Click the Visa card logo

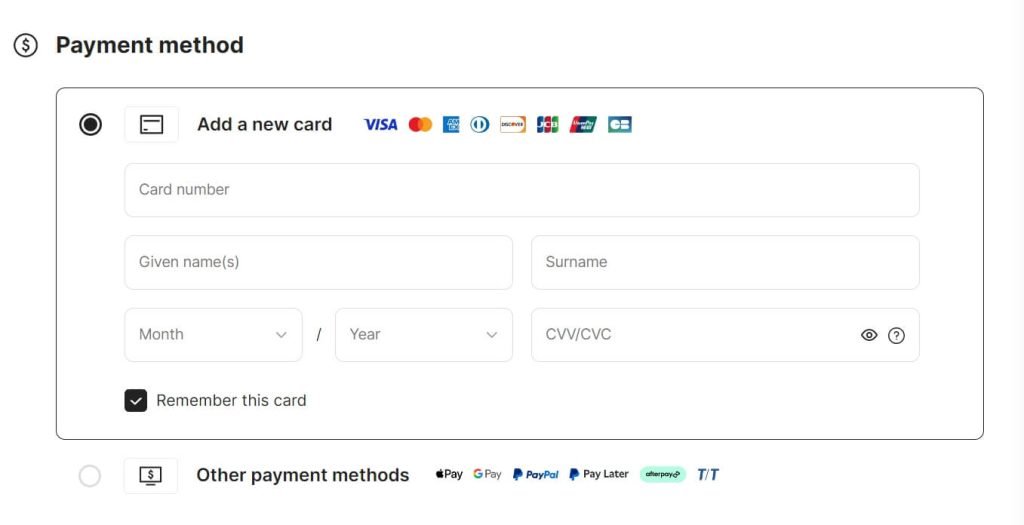(x=380, y=124)
